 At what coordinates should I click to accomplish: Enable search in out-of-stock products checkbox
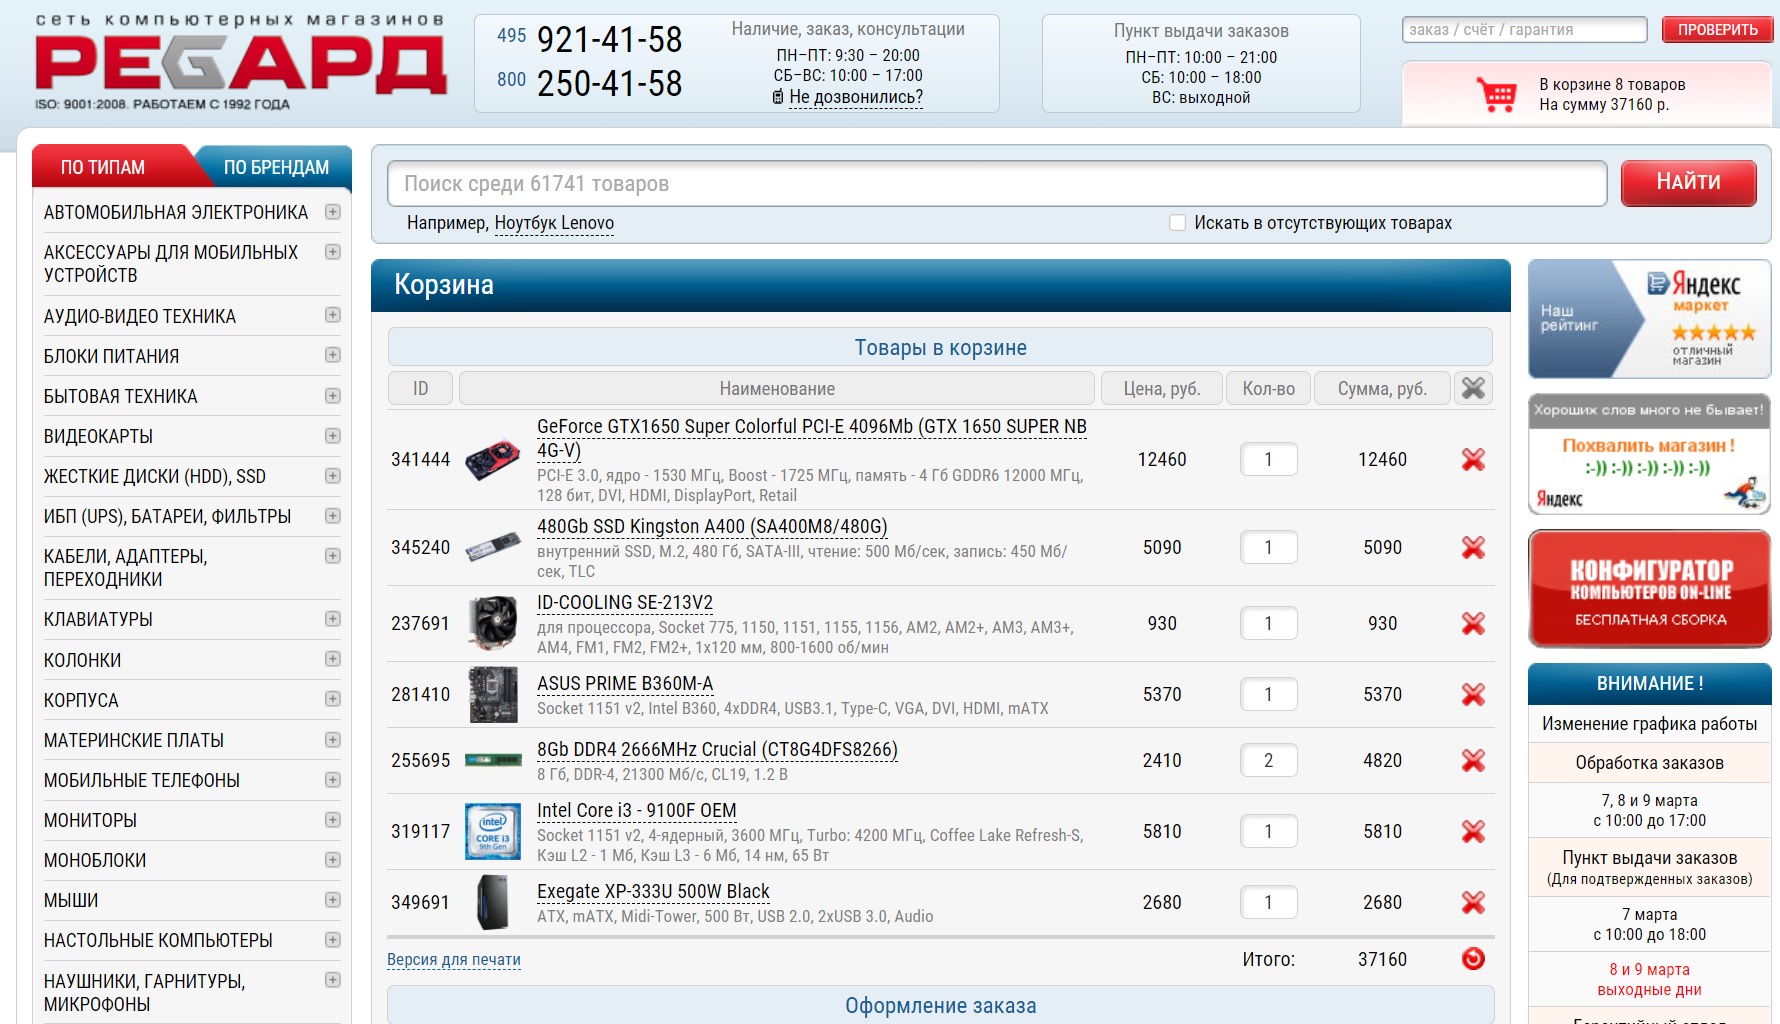[x=1178, y=223]
